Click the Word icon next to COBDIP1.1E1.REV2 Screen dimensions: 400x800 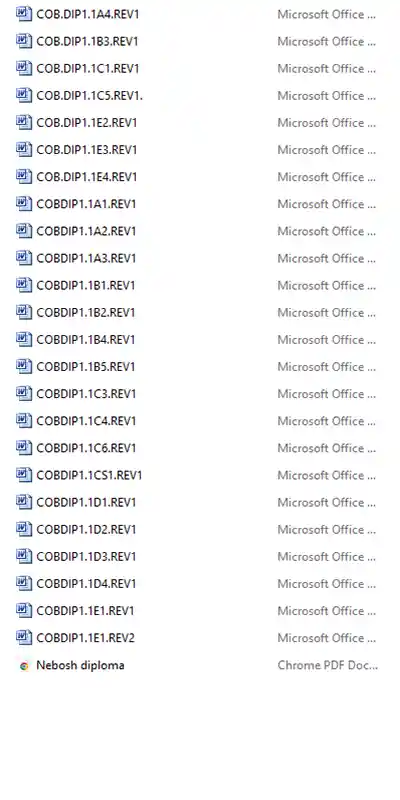tap(23, 637)
